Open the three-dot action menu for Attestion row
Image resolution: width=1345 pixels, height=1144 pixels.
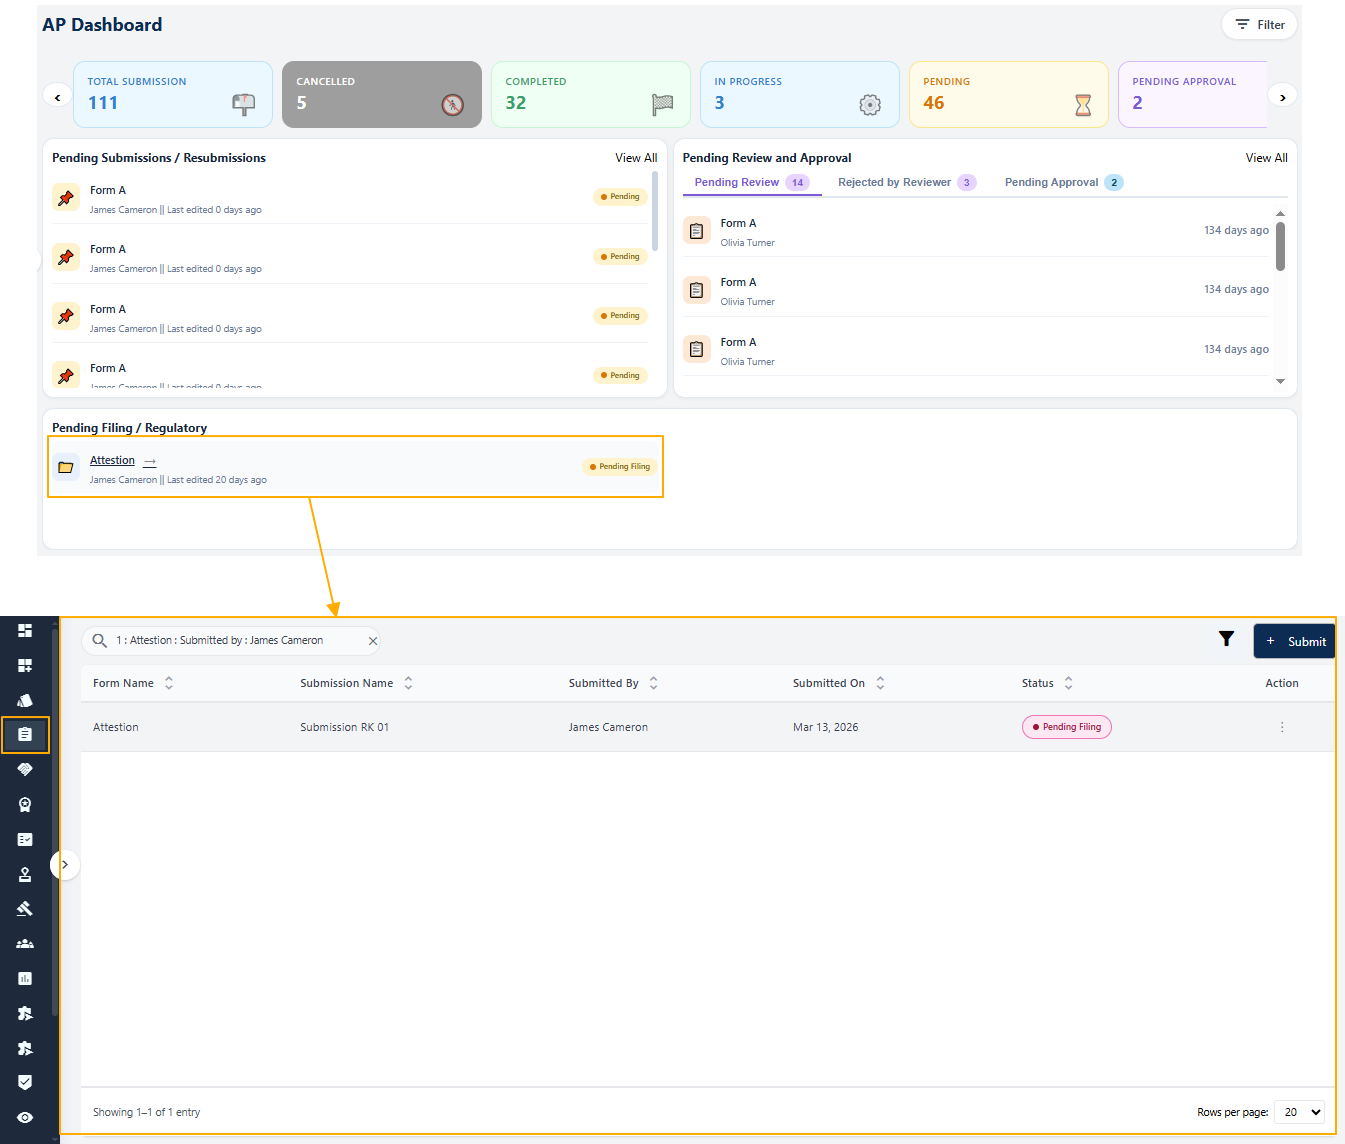[x=1282, y=727]
